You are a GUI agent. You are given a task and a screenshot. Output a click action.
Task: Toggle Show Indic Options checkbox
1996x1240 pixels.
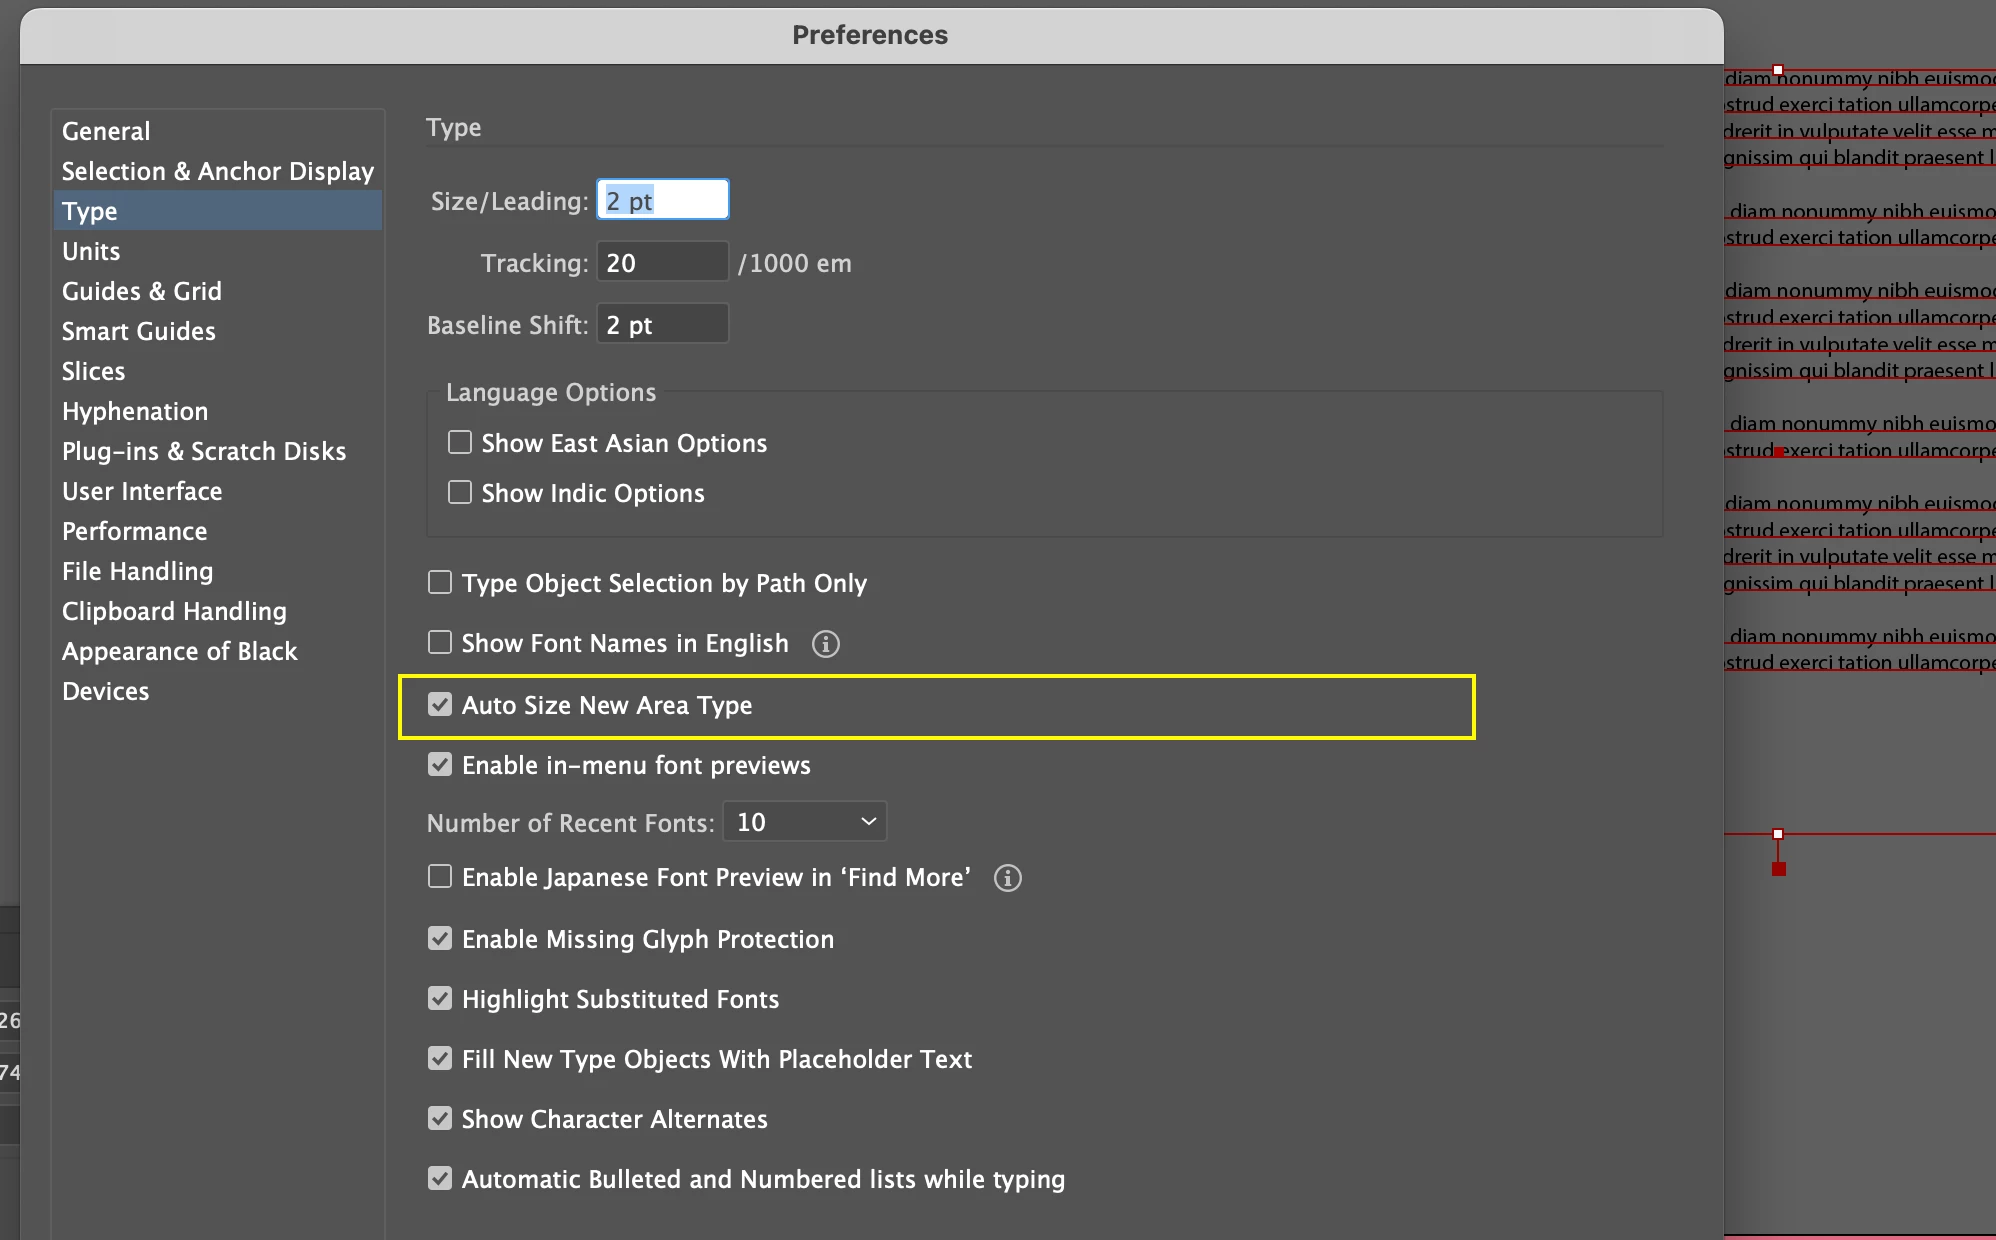460,493
